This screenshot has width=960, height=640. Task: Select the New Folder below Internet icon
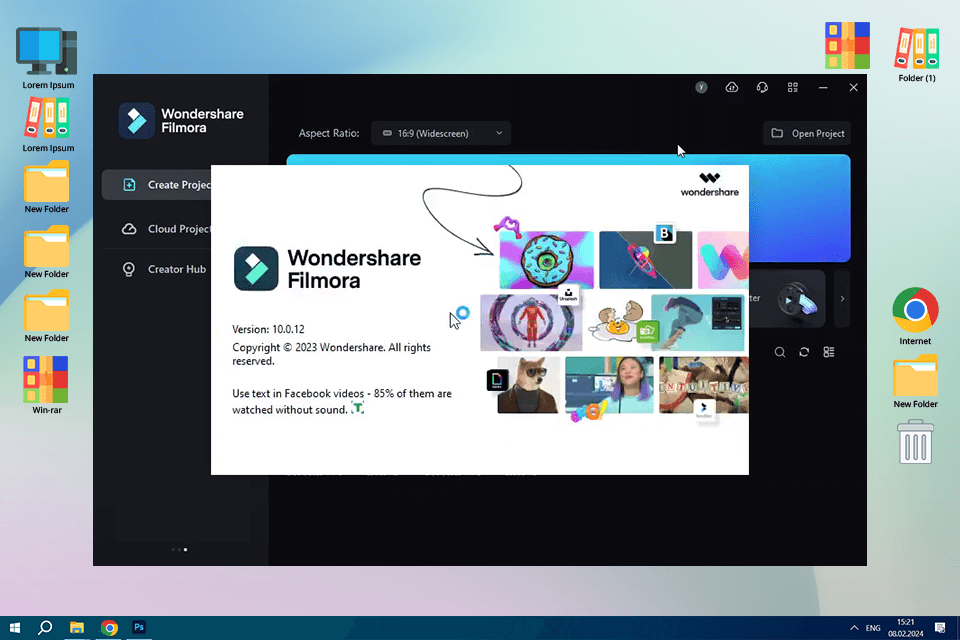(915, 382)
